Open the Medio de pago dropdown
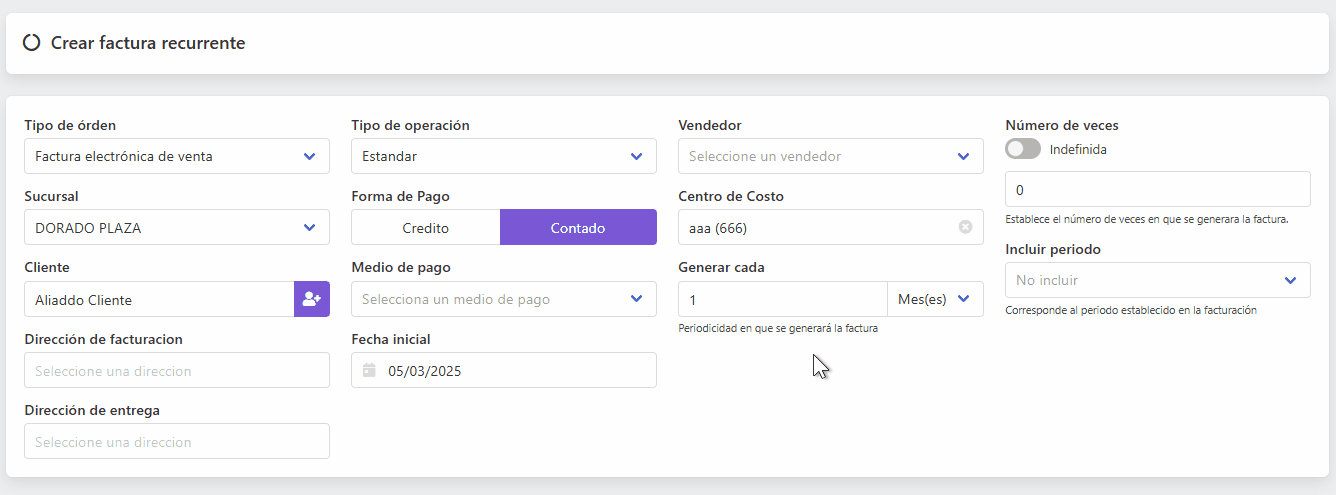This screenshot has height=495, width=1336. click(x=504, y=299)
